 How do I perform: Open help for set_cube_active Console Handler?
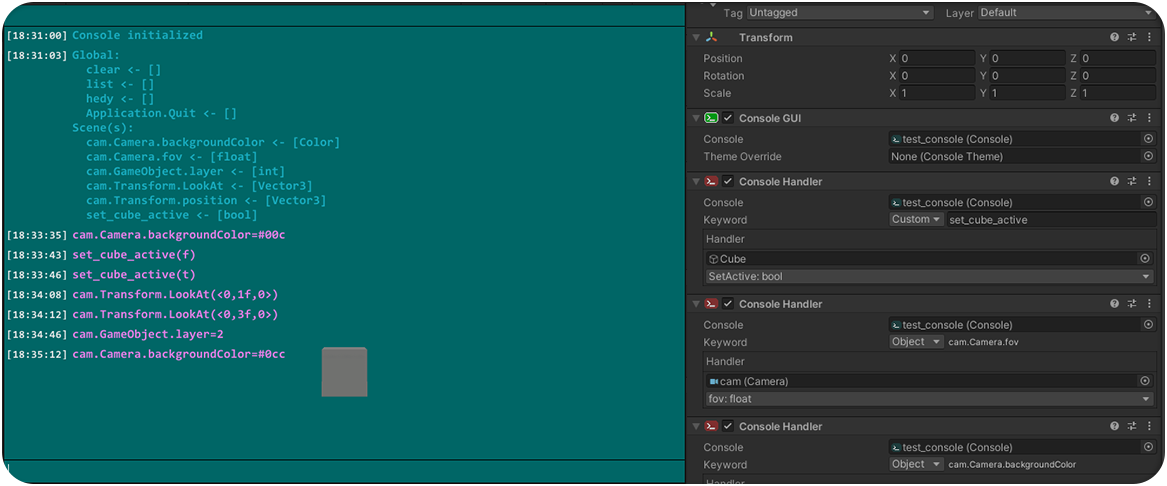coord(1114,181)
